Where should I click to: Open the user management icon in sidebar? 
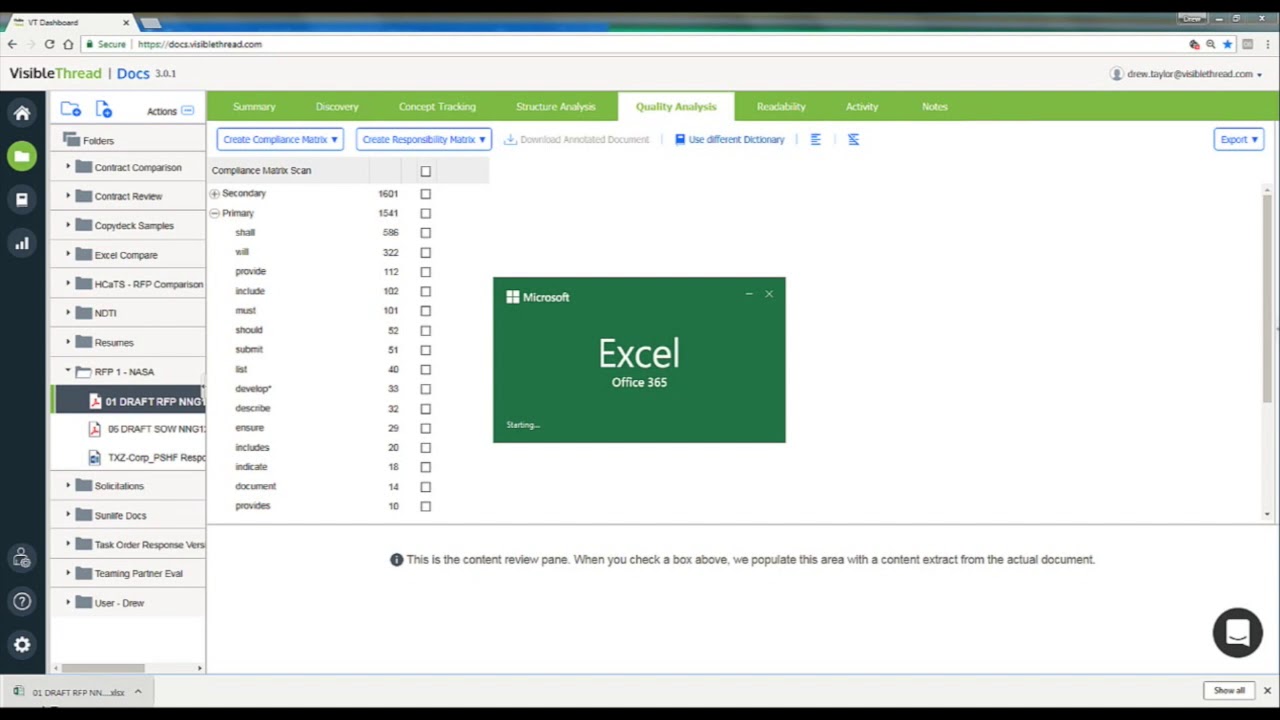point(22,558)
